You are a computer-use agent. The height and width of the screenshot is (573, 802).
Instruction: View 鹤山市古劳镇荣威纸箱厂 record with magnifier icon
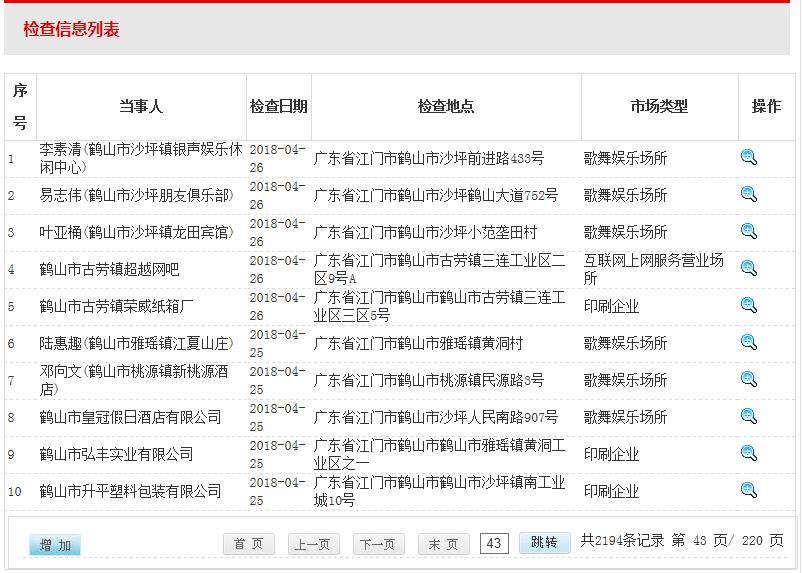[748, 305]
